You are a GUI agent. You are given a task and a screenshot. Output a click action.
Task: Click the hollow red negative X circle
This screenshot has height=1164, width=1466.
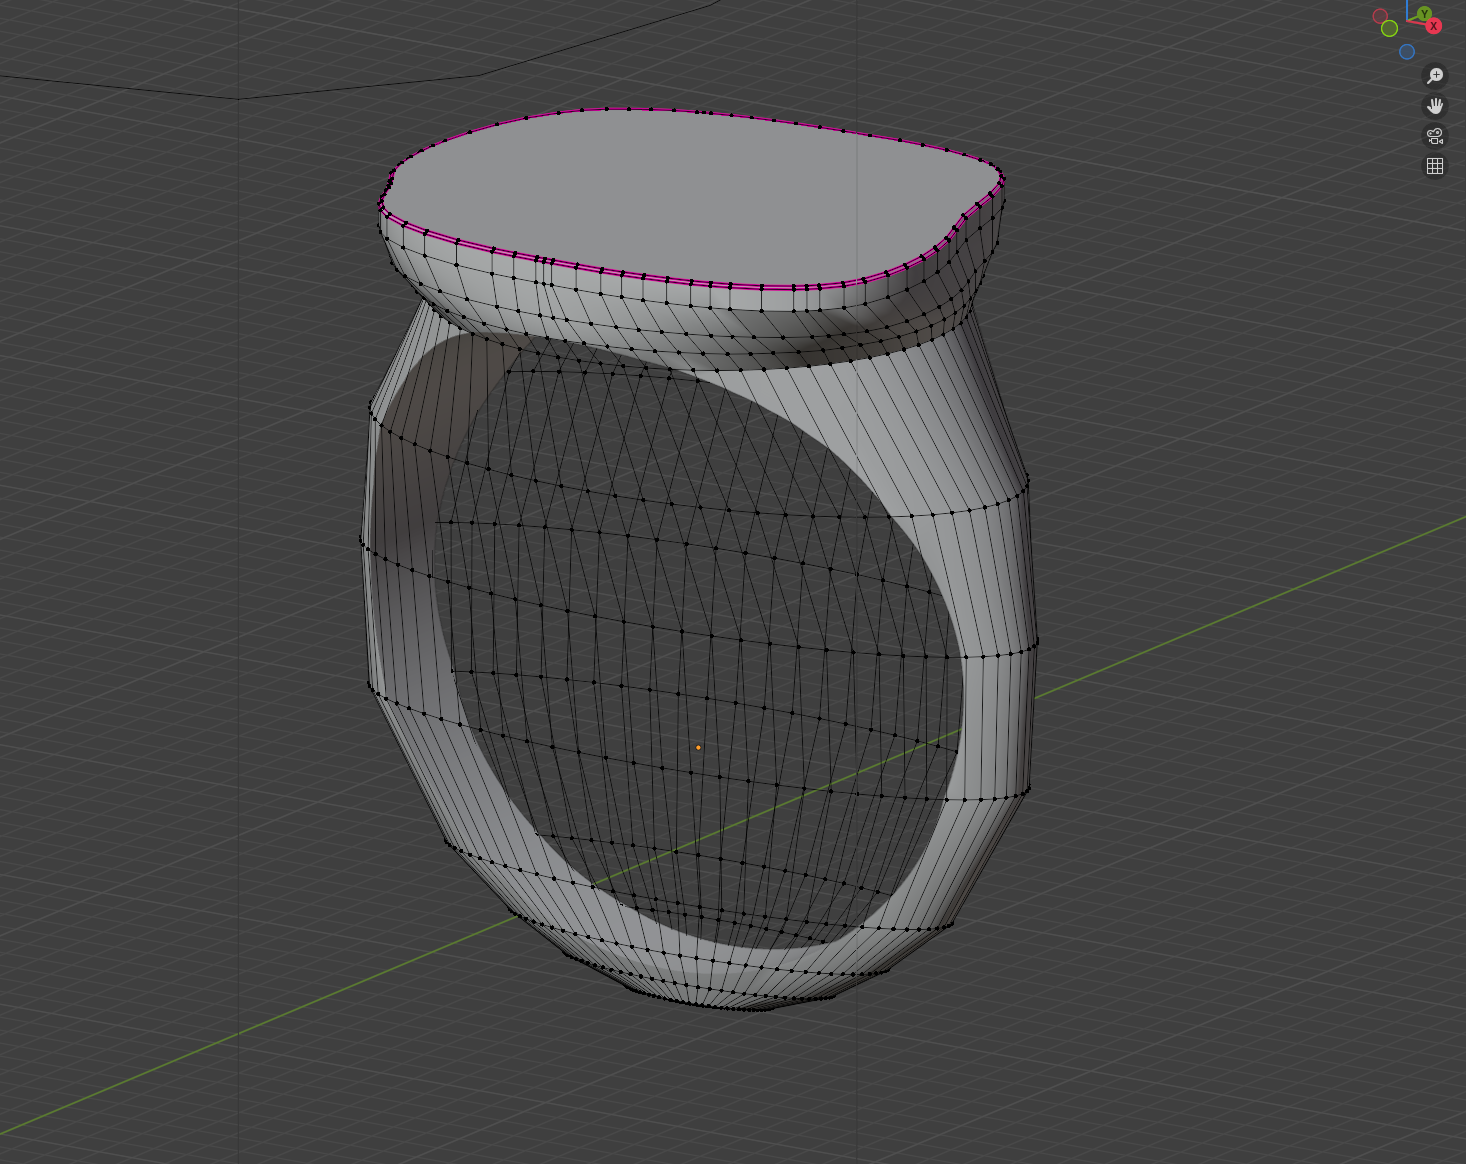(x=1380, y=16)
